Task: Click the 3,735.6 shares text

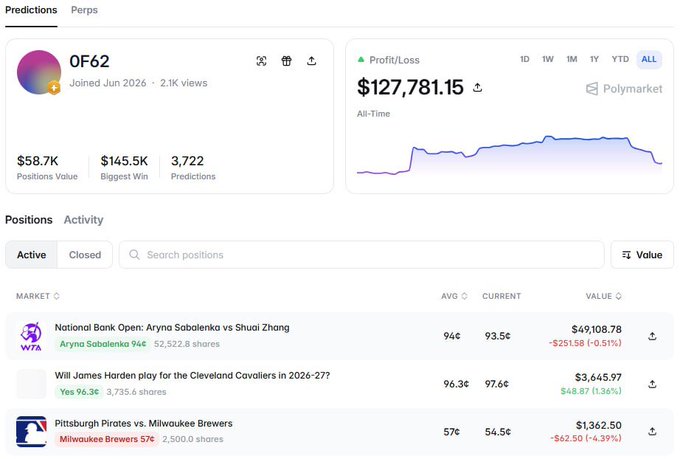Action: click(136, 392)
